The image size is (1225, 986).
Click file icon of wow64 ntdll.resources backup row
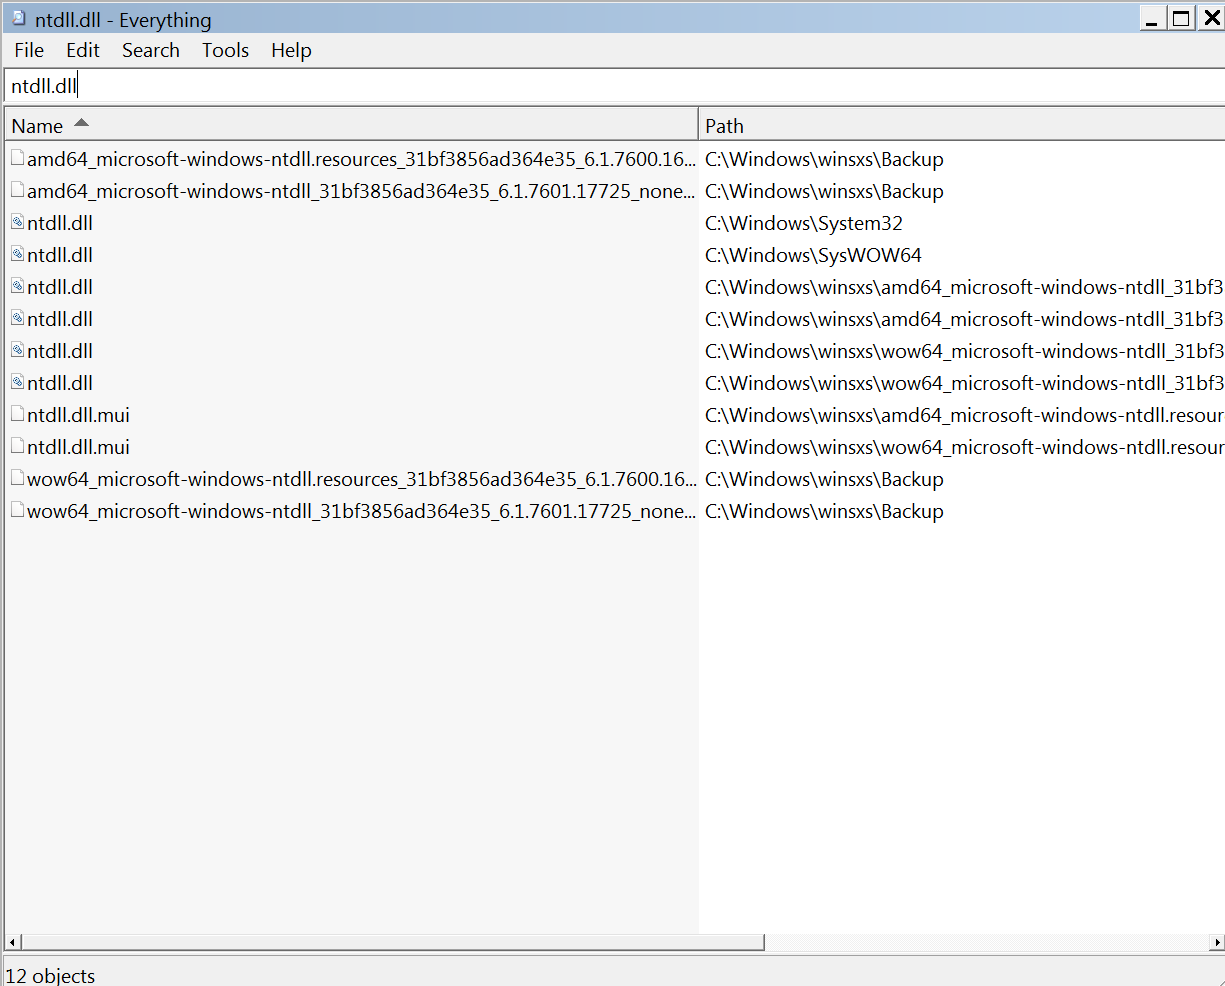tap(18, 478)
